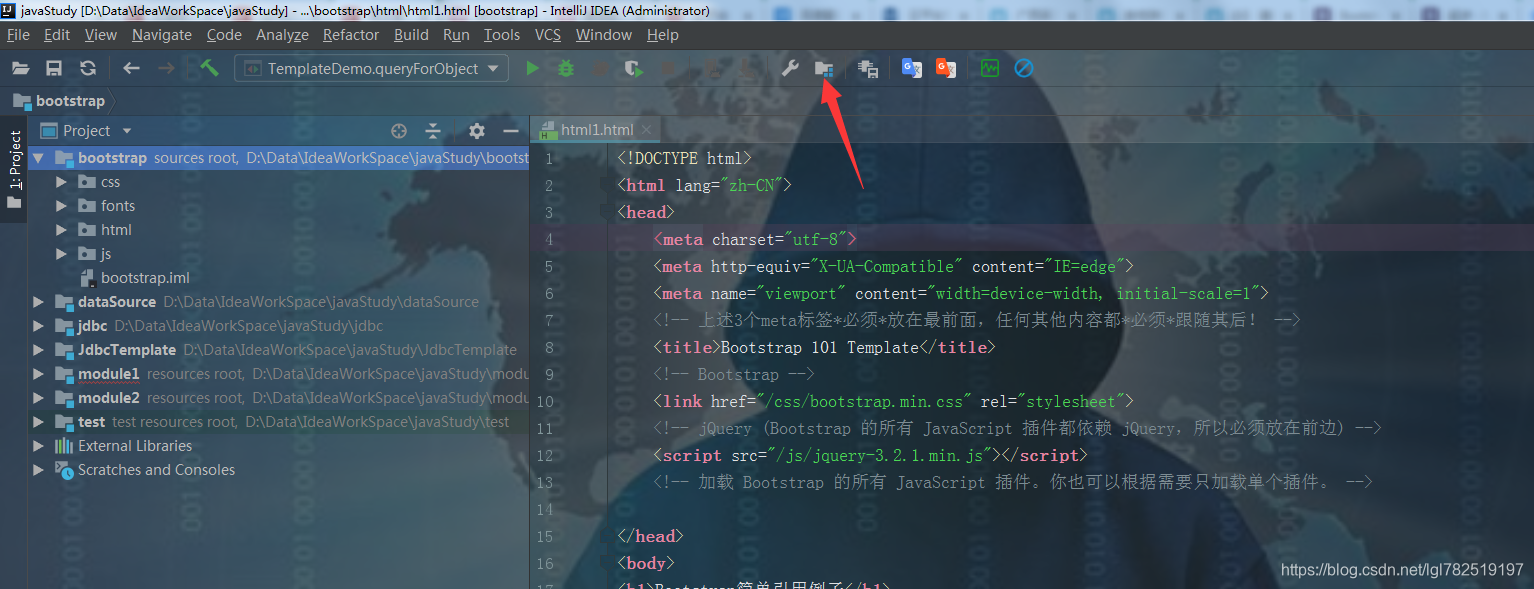The image size is (1534, 589).
Task: Close the html1.html tab
Action: click(647, 130)
